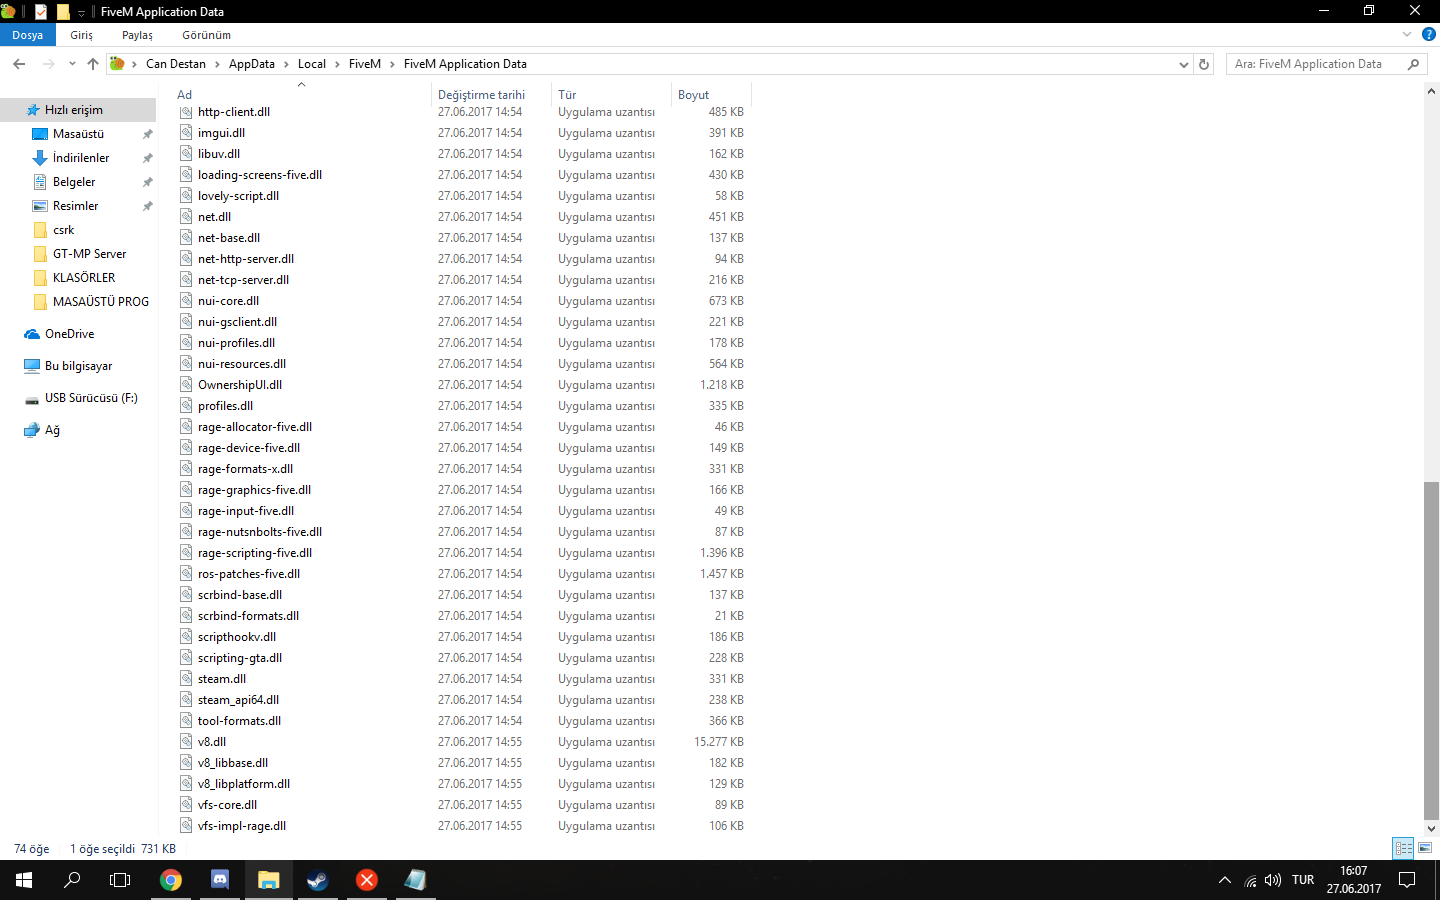Open Steam from the taskbar

tap(317, 880)
